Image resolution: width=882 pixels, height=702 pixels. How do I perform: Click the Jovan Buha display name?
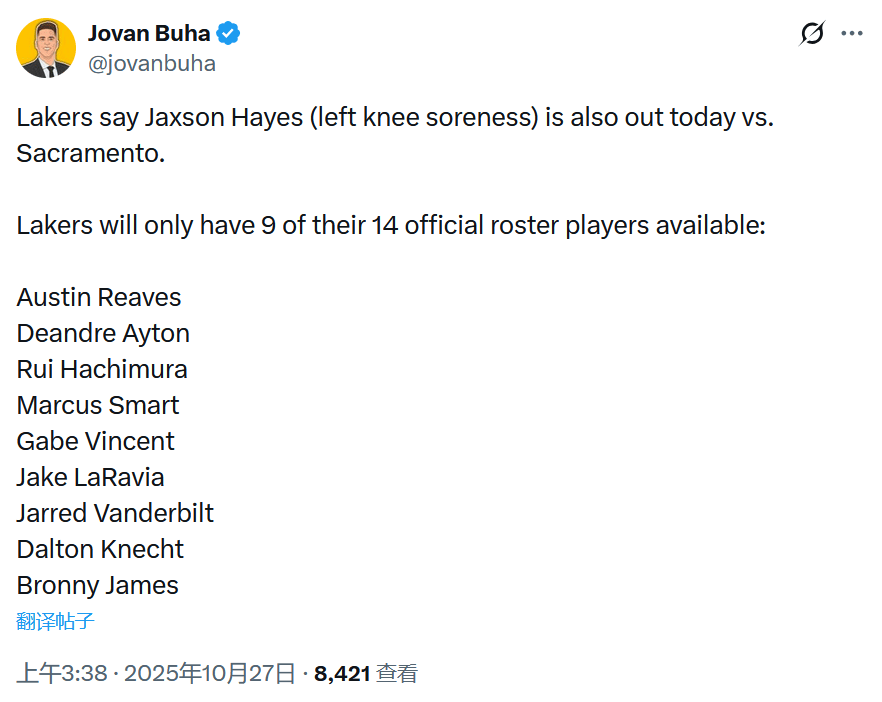click(x=149, y=33)
